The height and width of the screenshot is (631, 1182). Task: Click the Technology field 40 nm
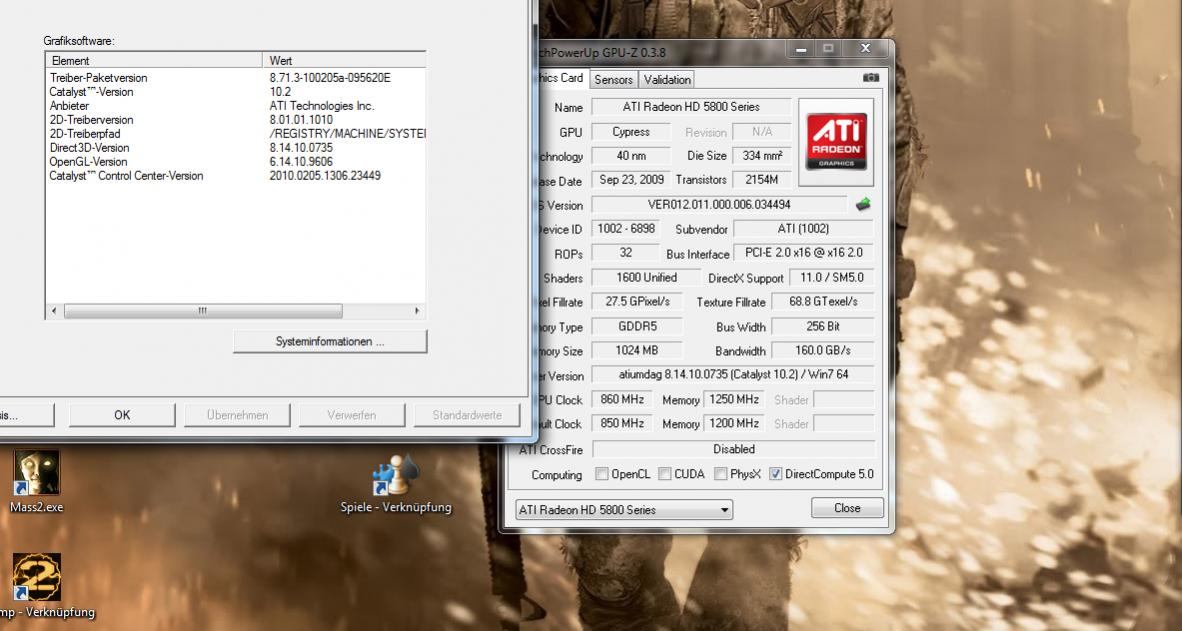tap(631, 155)
